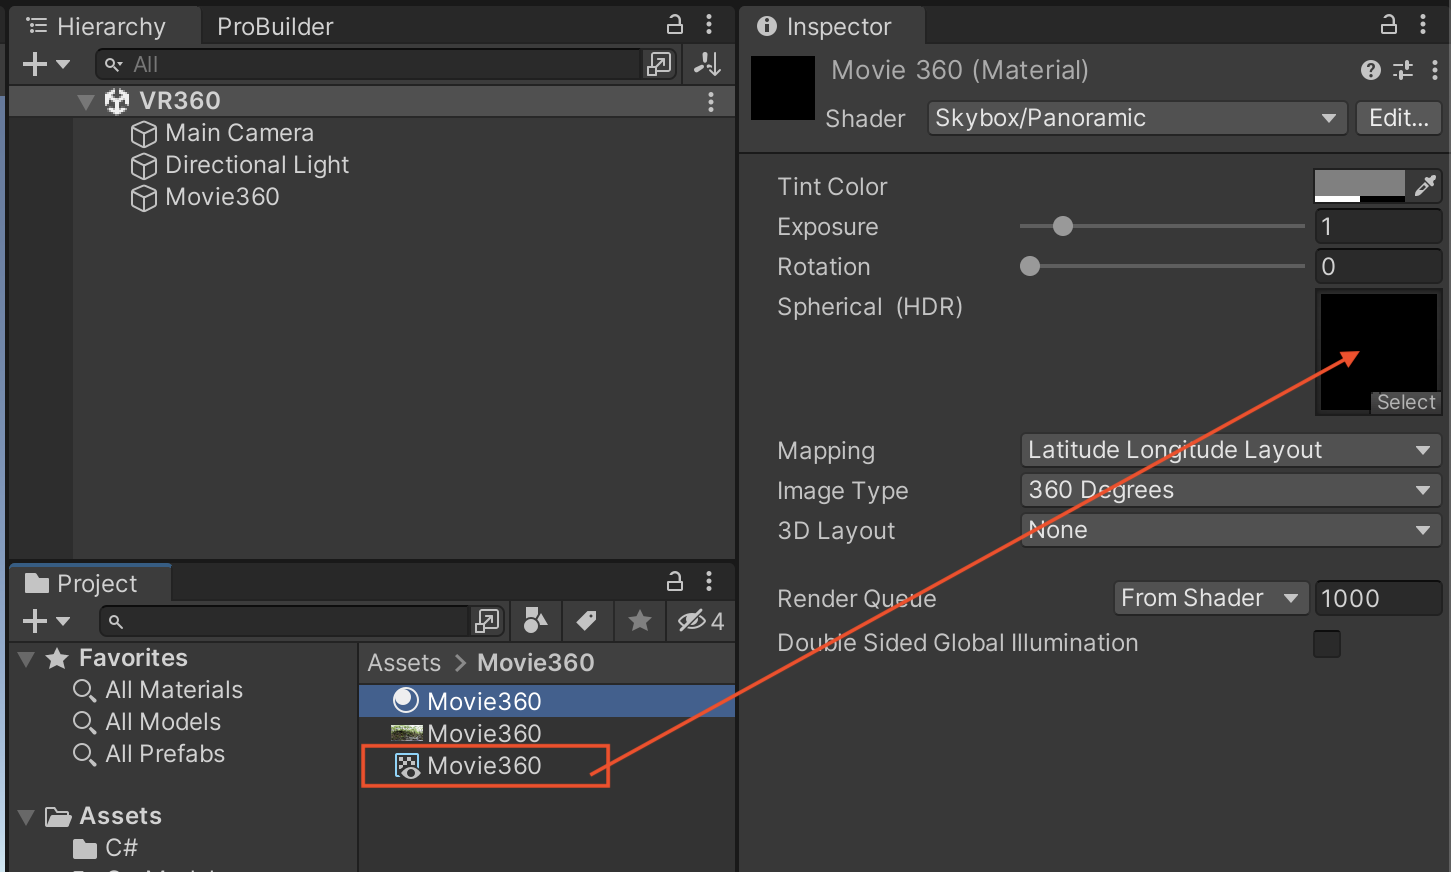
Task: Collapse the VR360 scene tree
Action: (86, 101)
